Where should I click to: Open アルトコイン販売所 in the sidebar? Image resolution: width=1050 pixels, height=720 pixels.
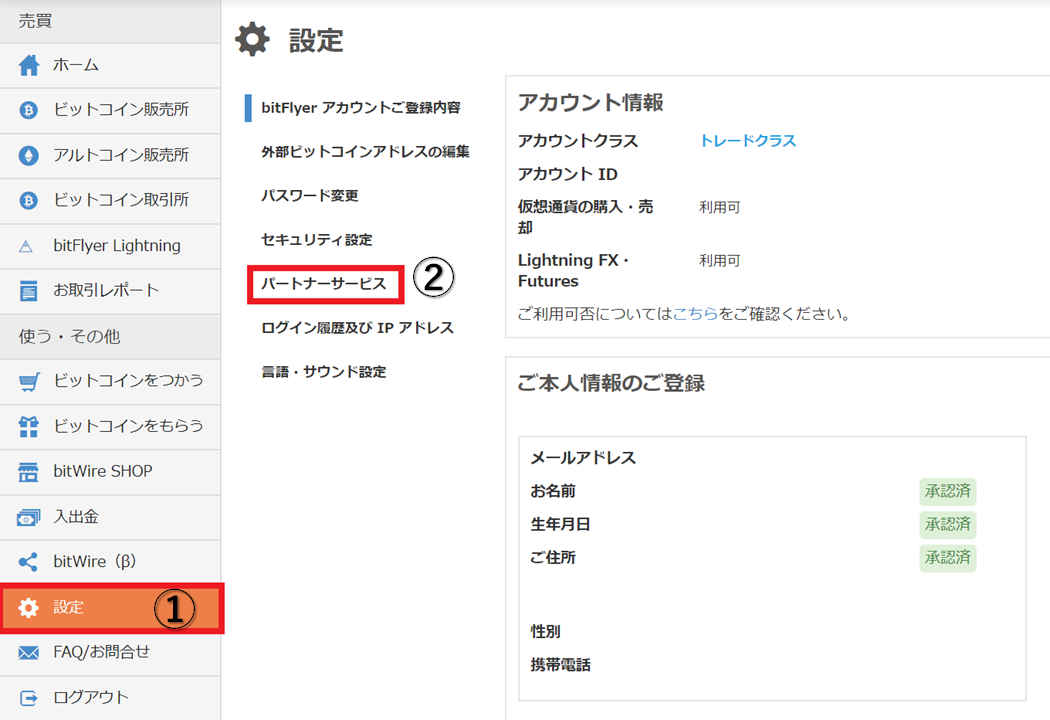pyautogui.click(x=110, y=155)
